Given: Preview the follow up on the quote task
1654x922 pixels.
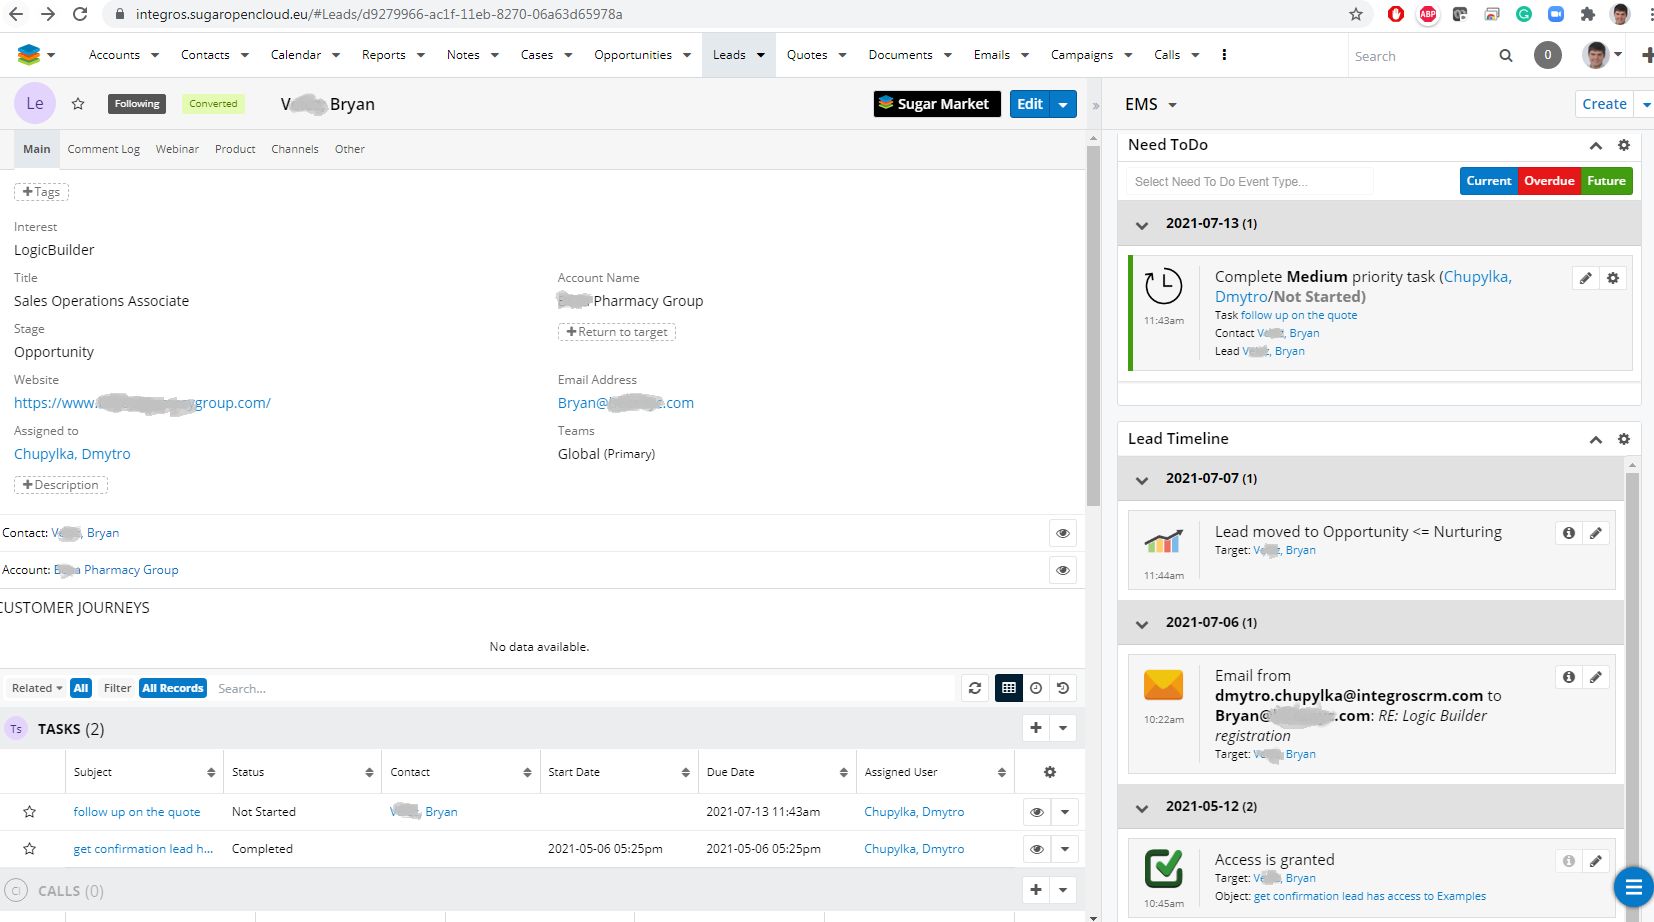Looking at the screenshot, I should [1037, 812].
